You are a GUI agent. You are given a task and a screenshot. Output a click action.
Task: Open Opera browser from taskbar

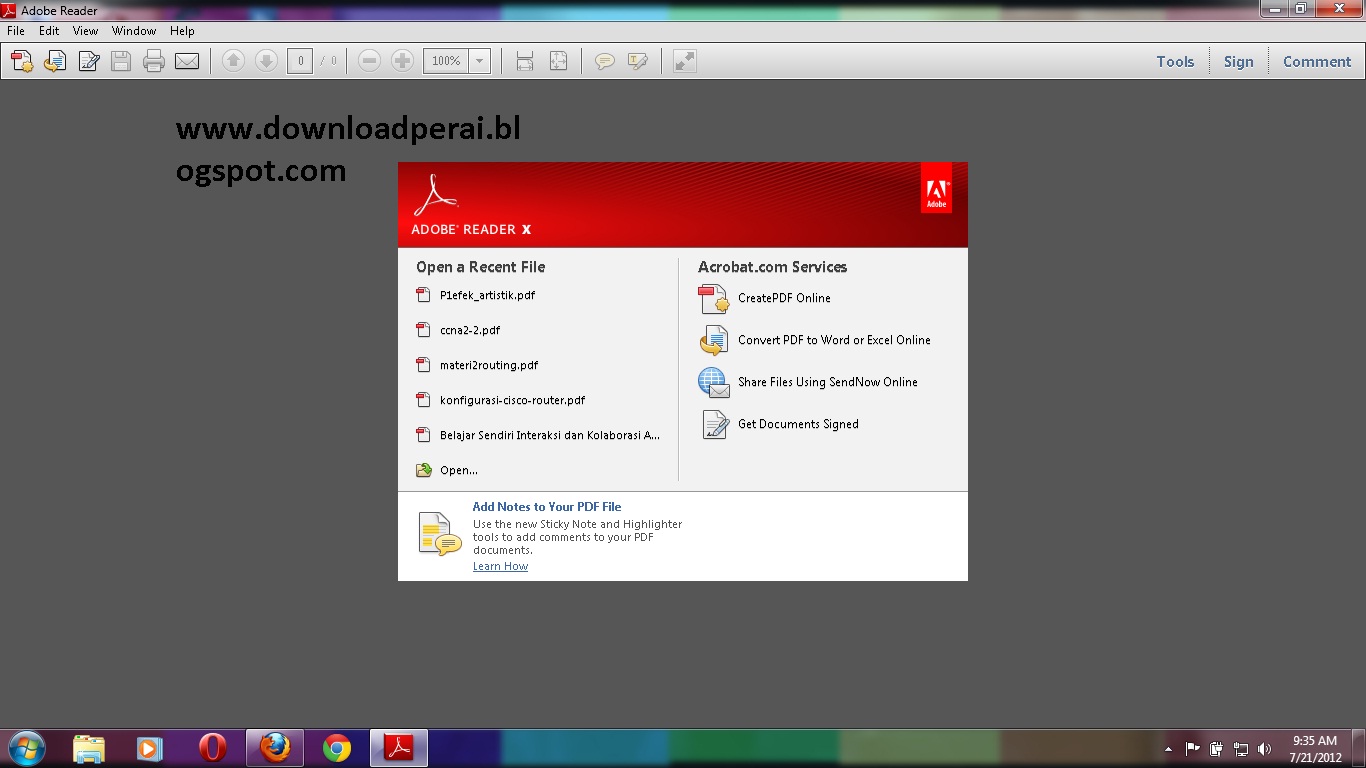pyautogui.click(x=212, y=748)
